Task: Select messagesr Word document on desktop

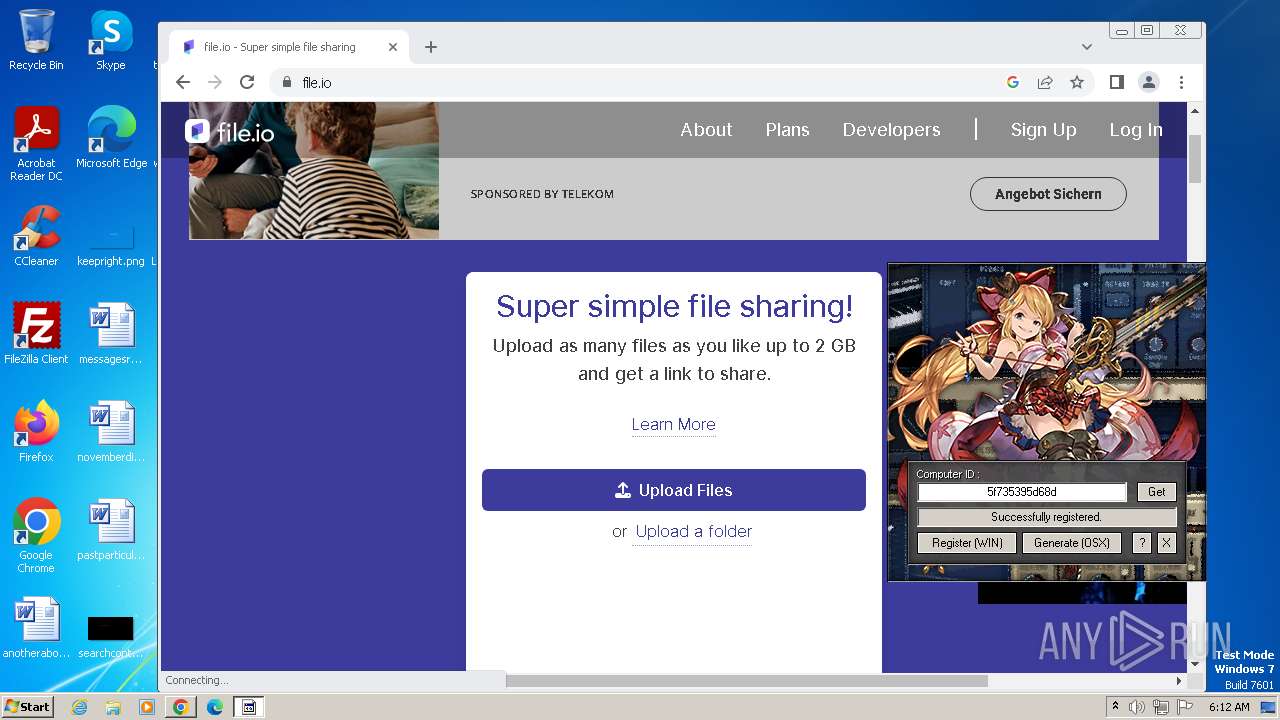Action: (x=110, y=334)
